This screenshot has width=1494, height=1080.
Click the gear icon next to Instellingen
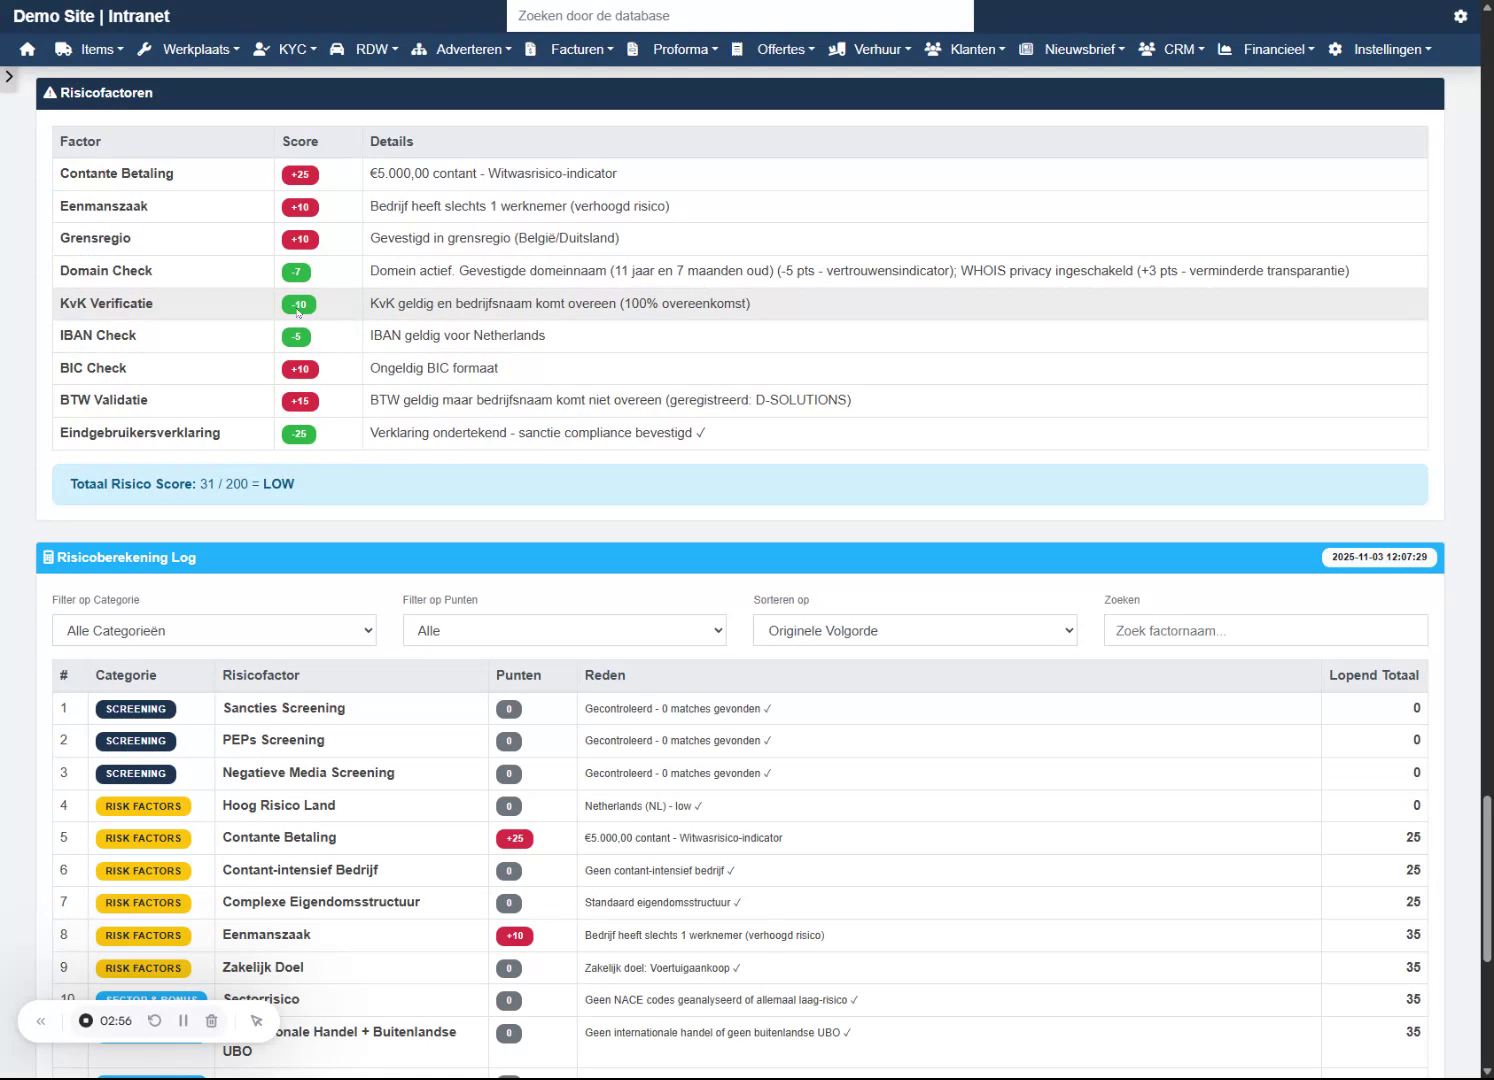tap(1335, 49)
